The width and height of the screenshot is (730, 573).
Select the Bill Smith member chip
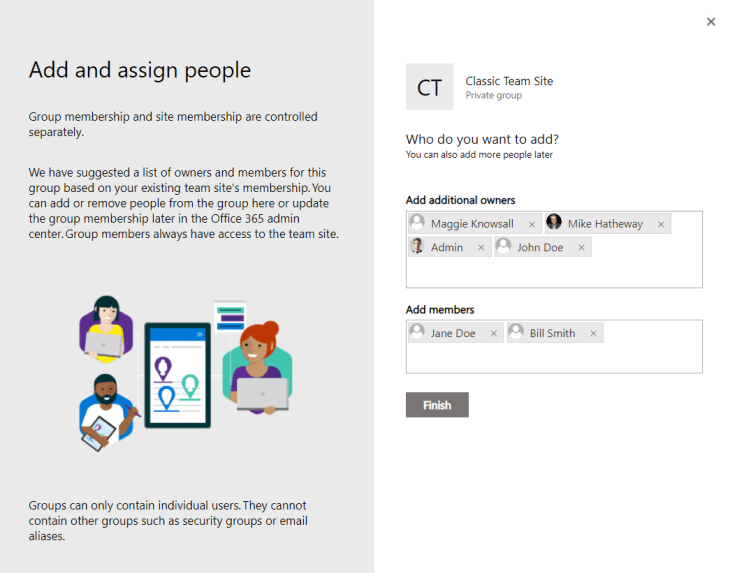552,333
